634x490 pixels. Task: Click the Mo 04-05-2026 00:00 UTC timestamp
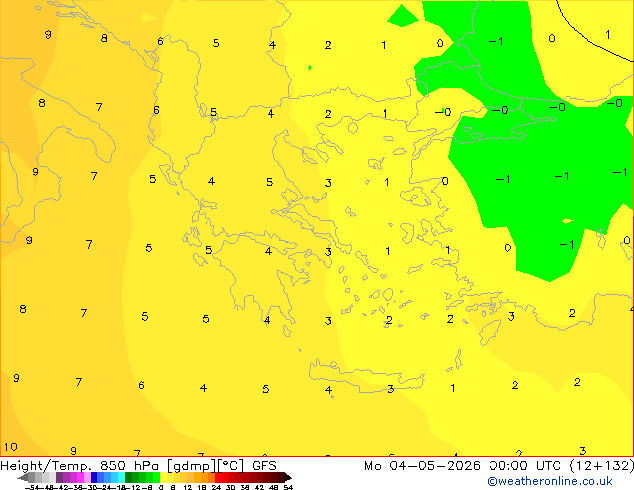(x=463, y=466)
